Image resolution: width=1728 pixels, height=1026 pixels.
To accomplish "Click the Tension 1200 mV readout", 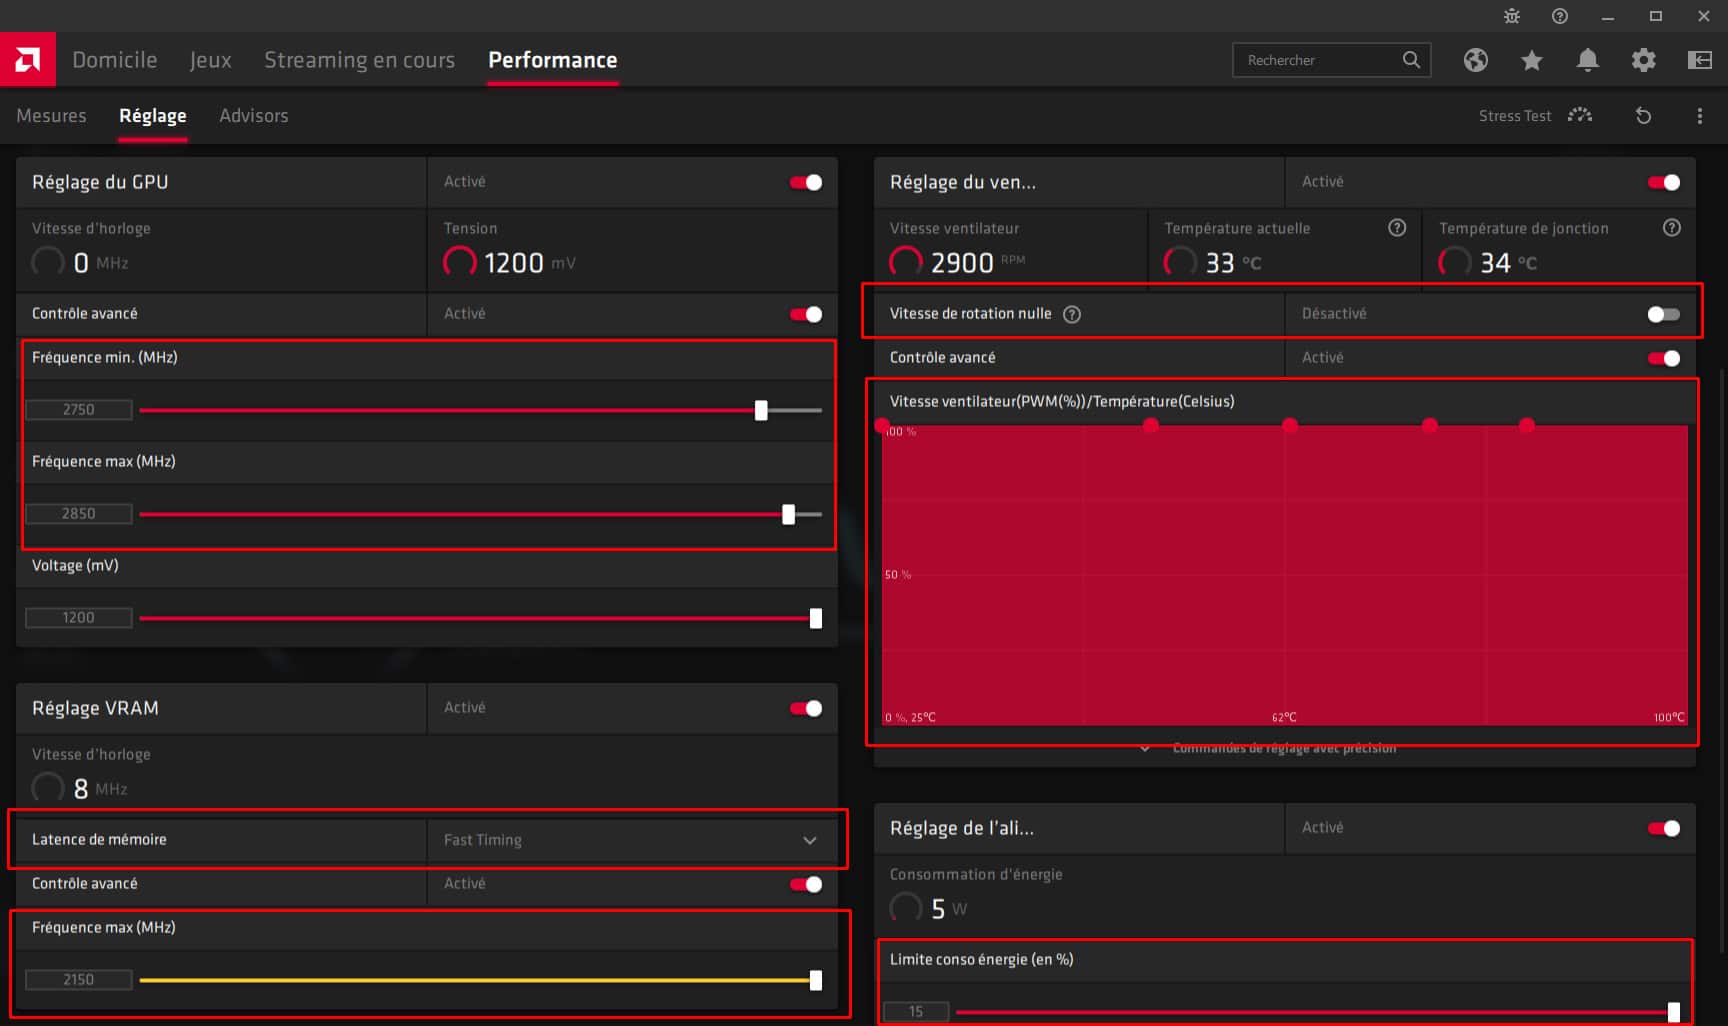I will pos(510,262).
